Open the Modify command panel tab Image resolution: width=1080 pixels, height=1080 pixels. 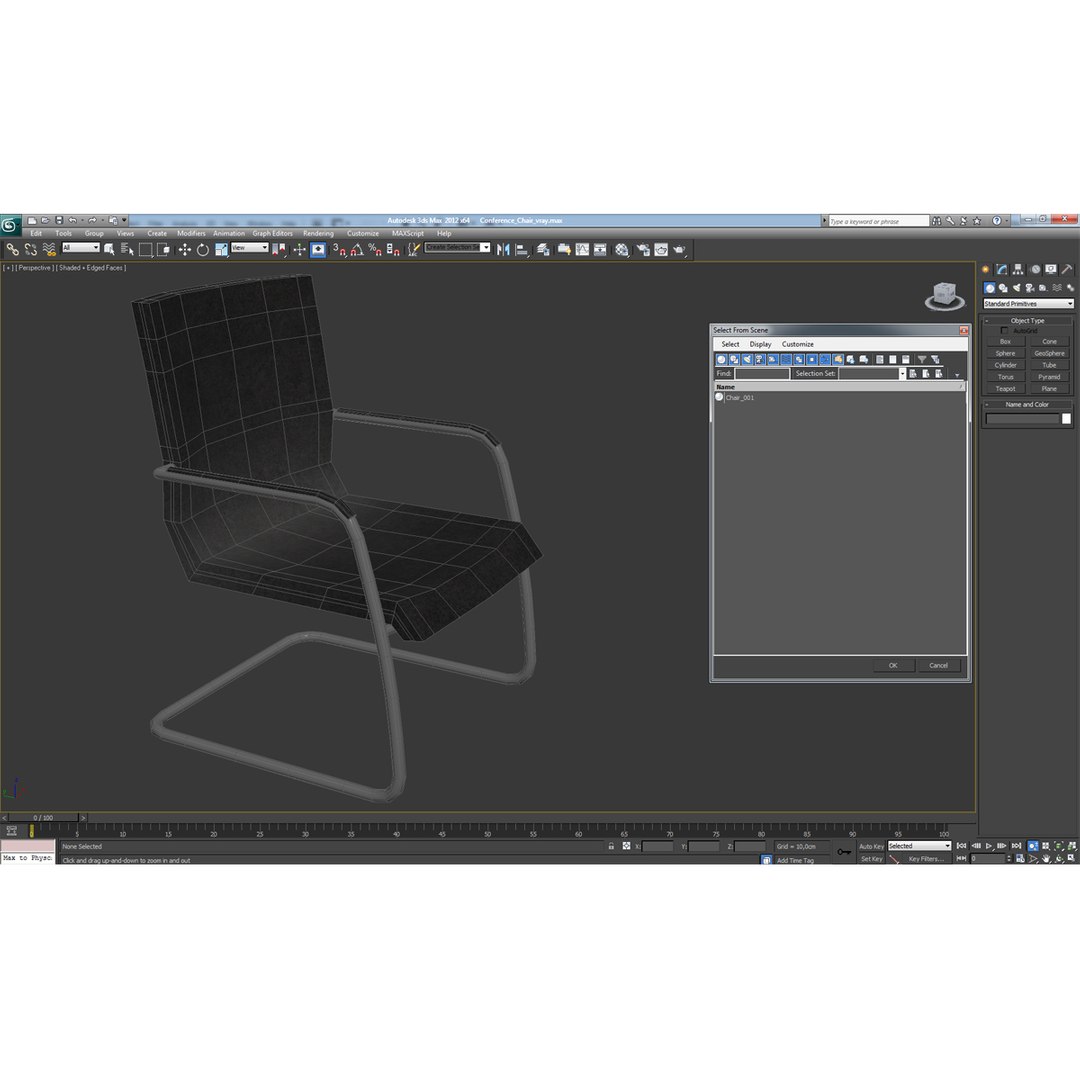coord(1001,269)
